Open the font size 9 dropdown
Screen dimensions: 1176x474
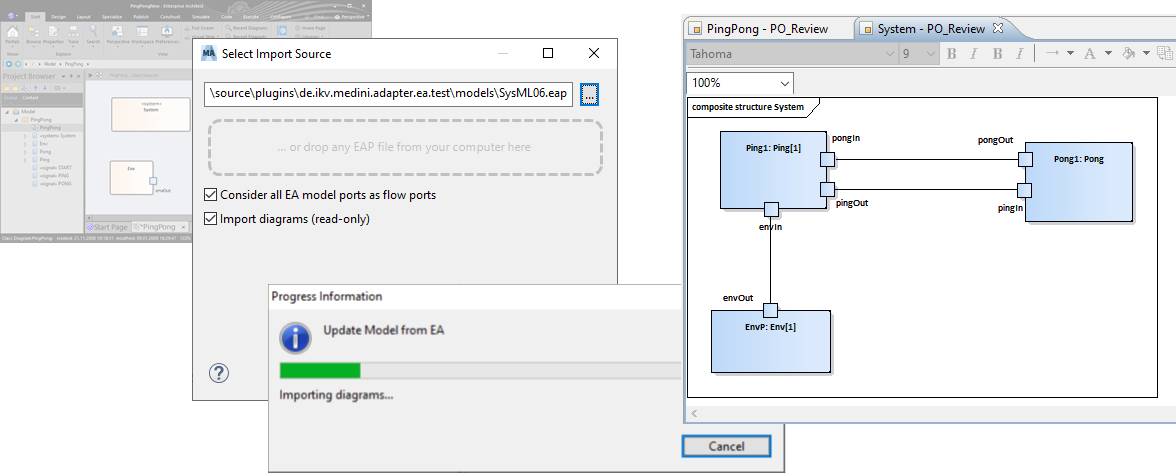pyautogui.click(x=917, y=54)
